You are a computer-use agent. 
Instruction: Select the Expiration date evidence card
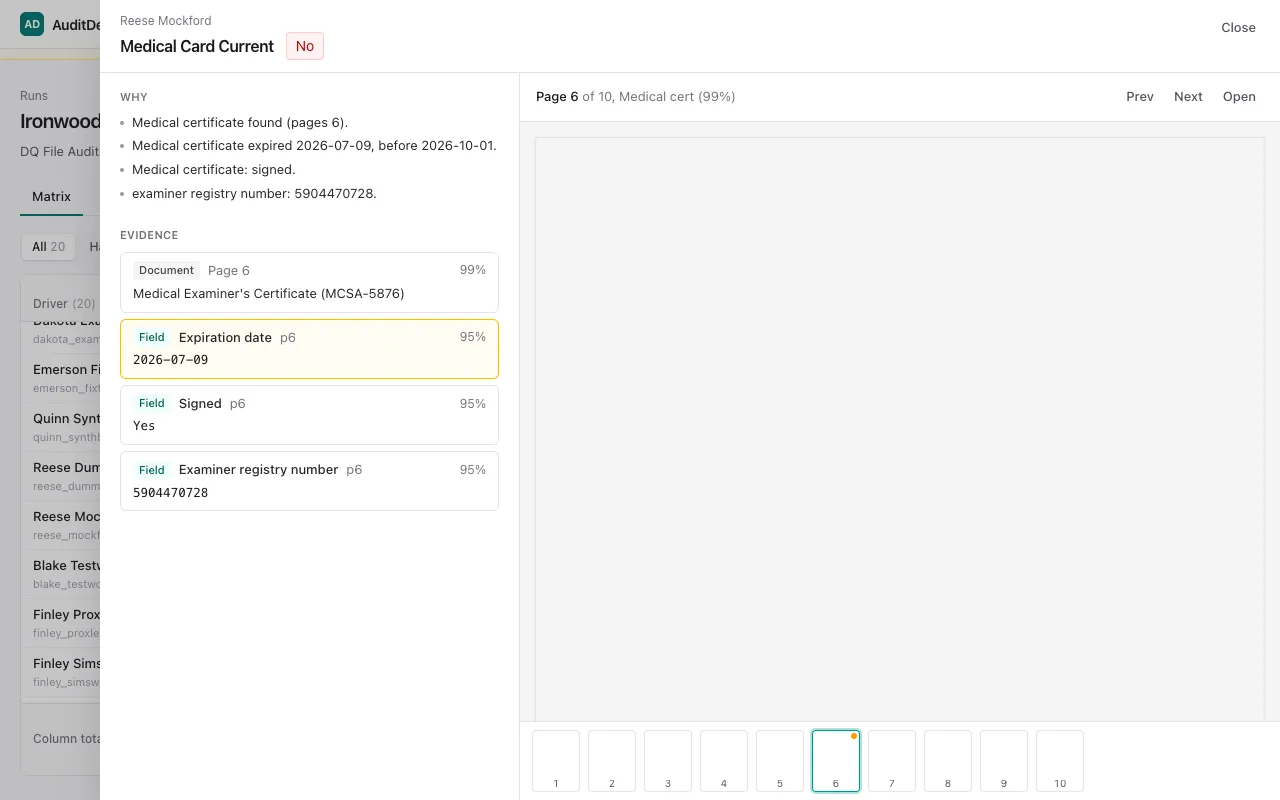point(309,349)
